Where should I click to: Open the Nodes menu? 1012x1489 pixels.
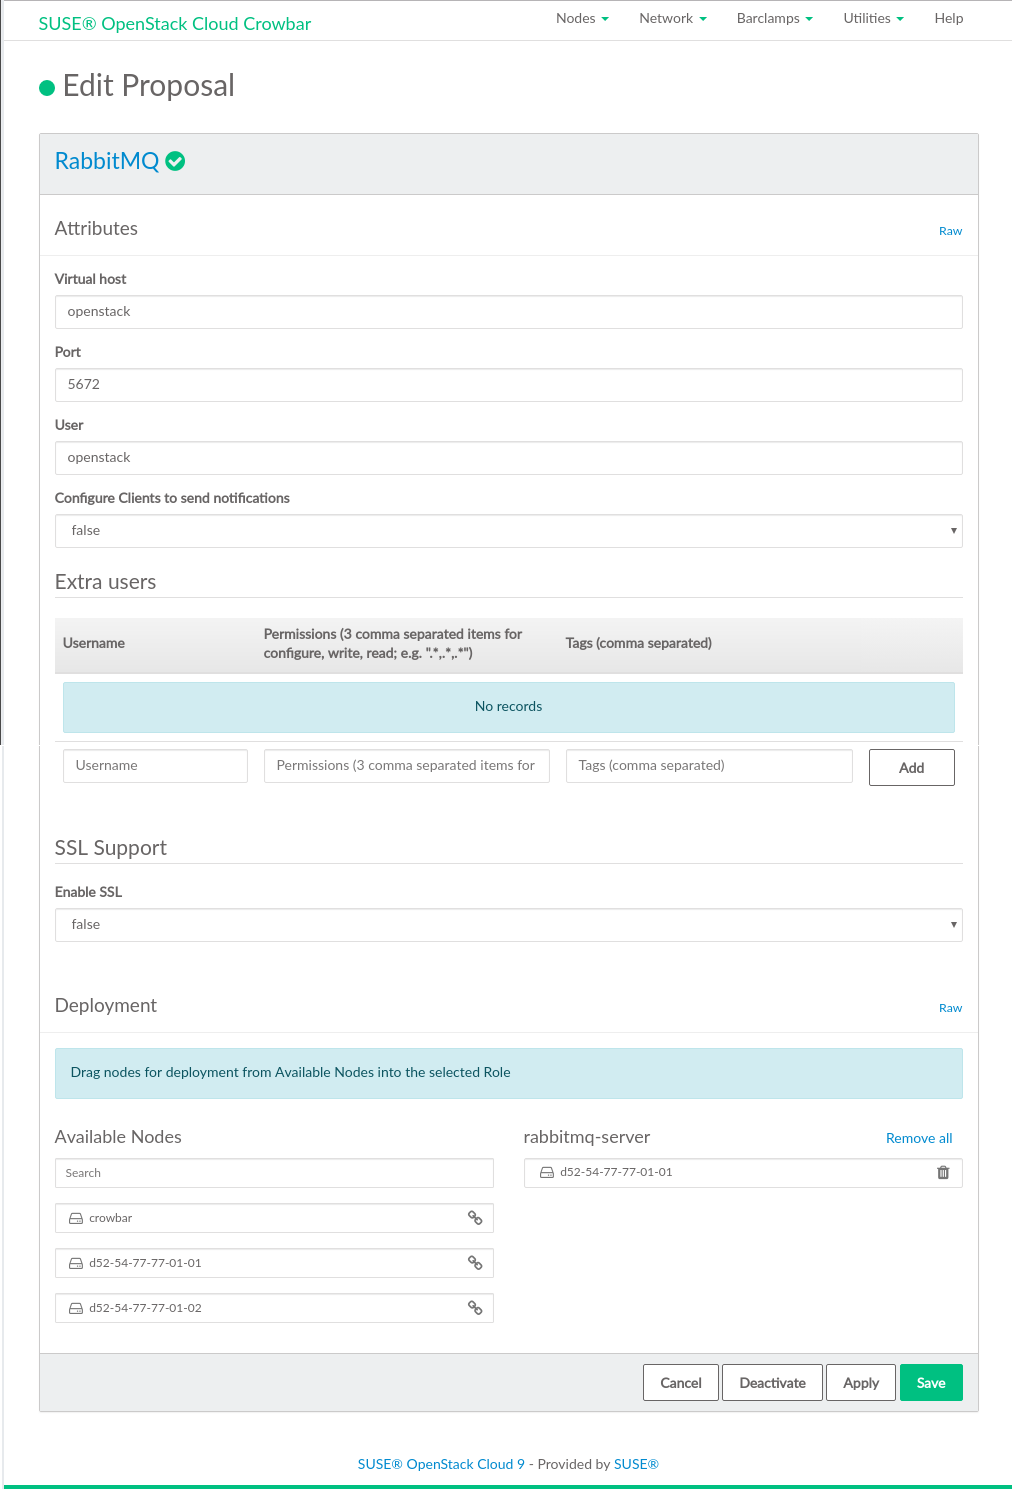click(581, 19)
